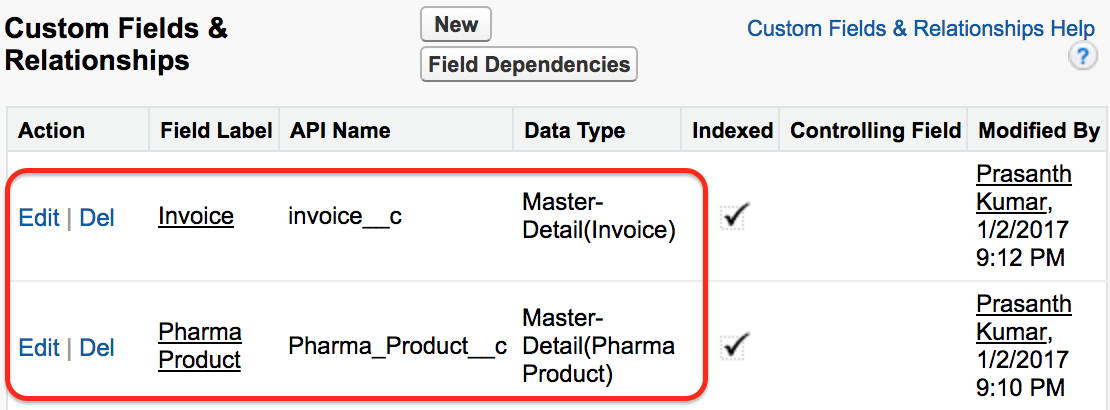Image resolution: width=1110 pixels, height=410 pixels.
Task: Open the Invoice field label link
Action: click(196, 216)
